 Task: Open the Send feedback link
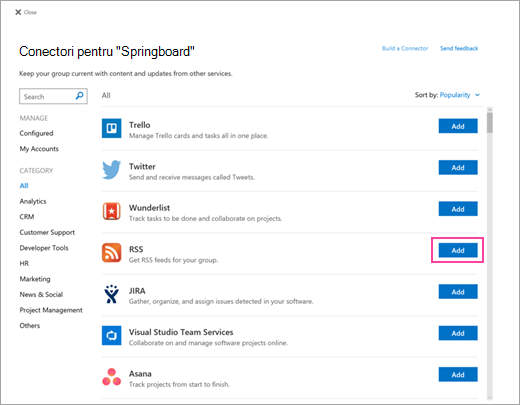(x=459, y=48)
